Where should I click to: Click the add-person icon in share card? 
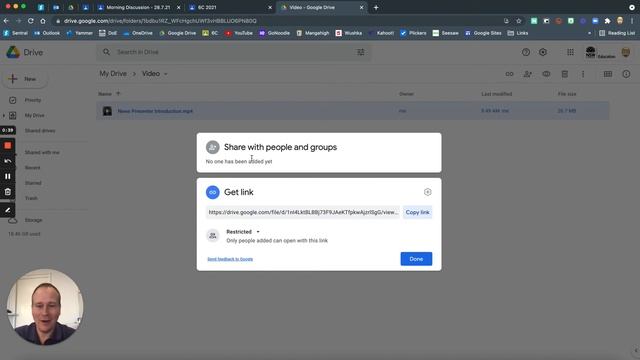coord(212,147)
